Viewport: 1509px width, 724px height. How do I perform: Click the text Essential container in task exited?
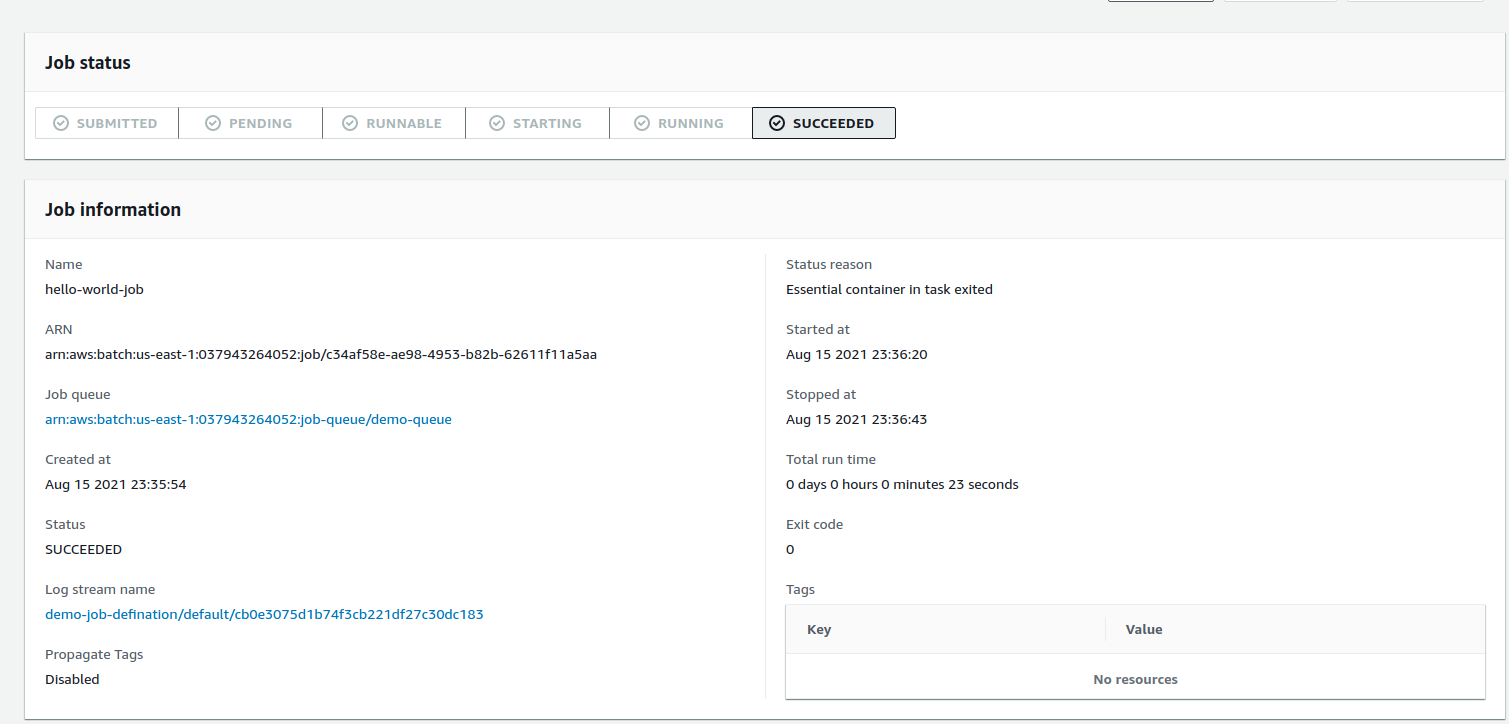pos(889,290)
